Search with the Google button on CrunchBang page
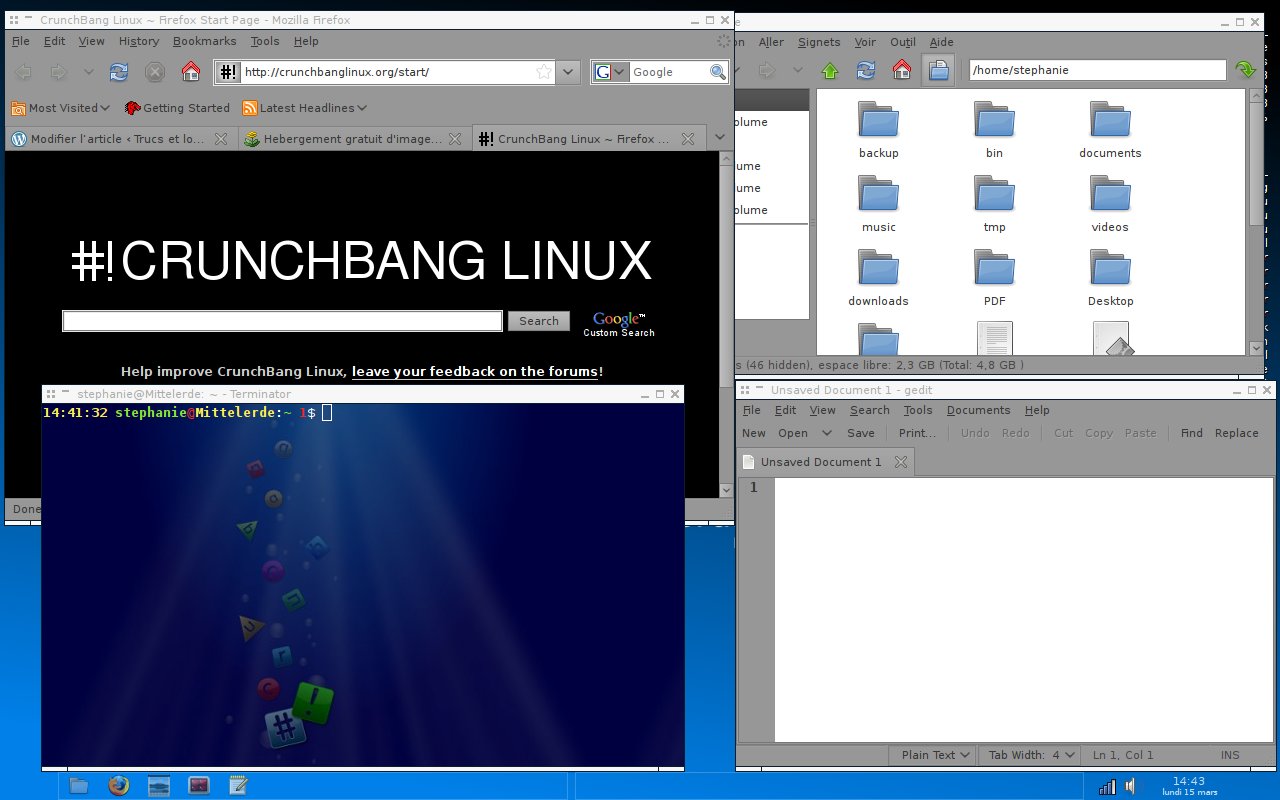Screen dimensions: 1280x800 pyautogui.click(x=538, y=320)
